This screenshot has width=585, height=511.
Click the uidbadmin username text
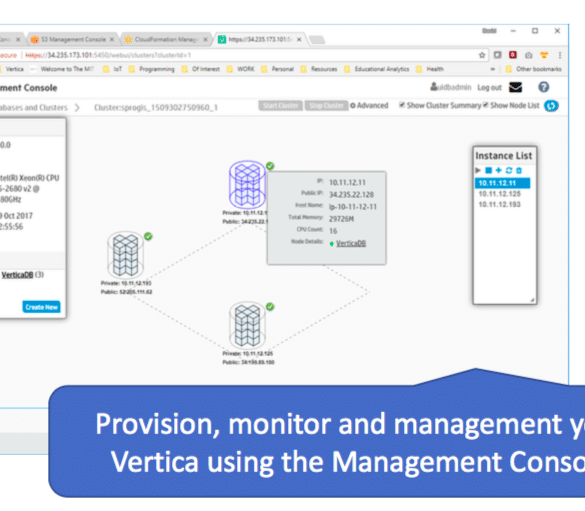pyautogui.click(x=454, y=87)
